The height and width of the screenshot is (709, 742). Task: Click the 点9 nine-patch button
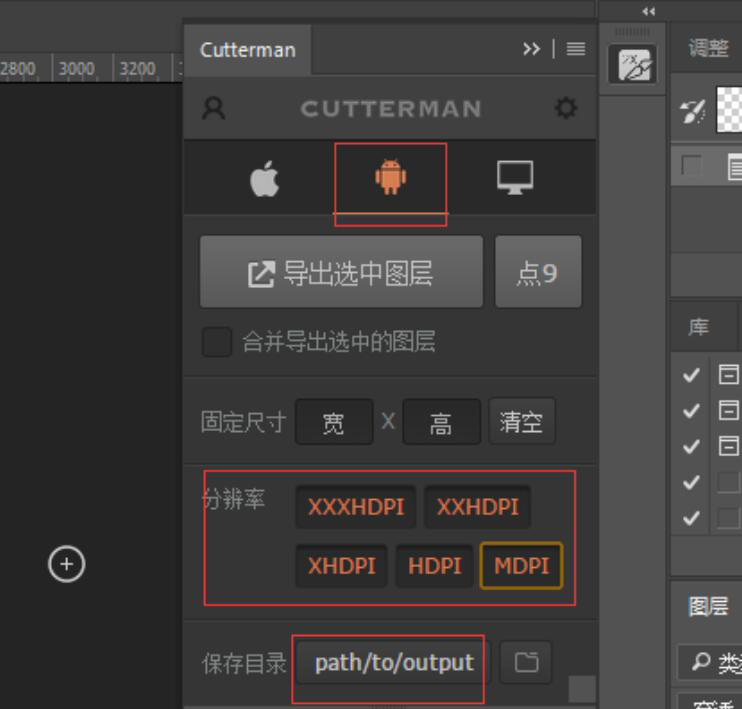538,272
